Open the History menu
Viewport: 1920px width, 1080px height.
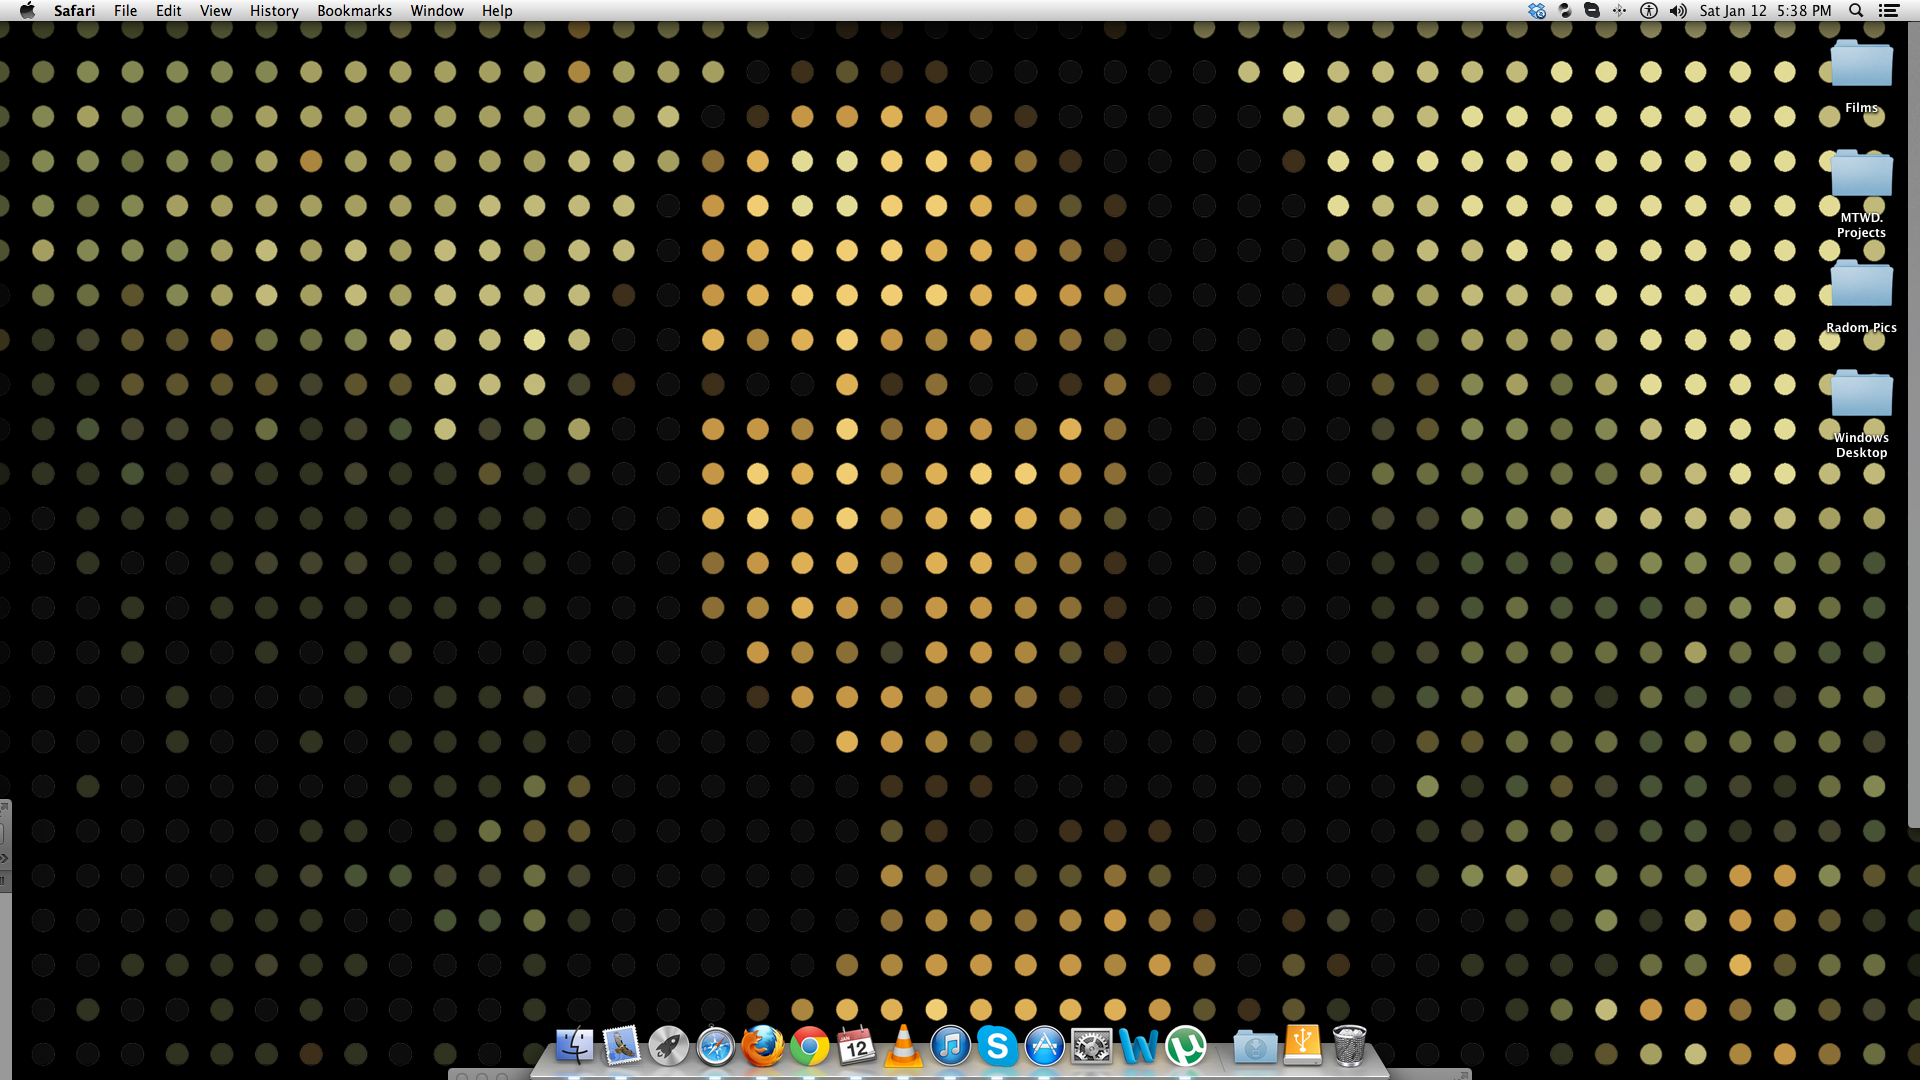(274, 11)
